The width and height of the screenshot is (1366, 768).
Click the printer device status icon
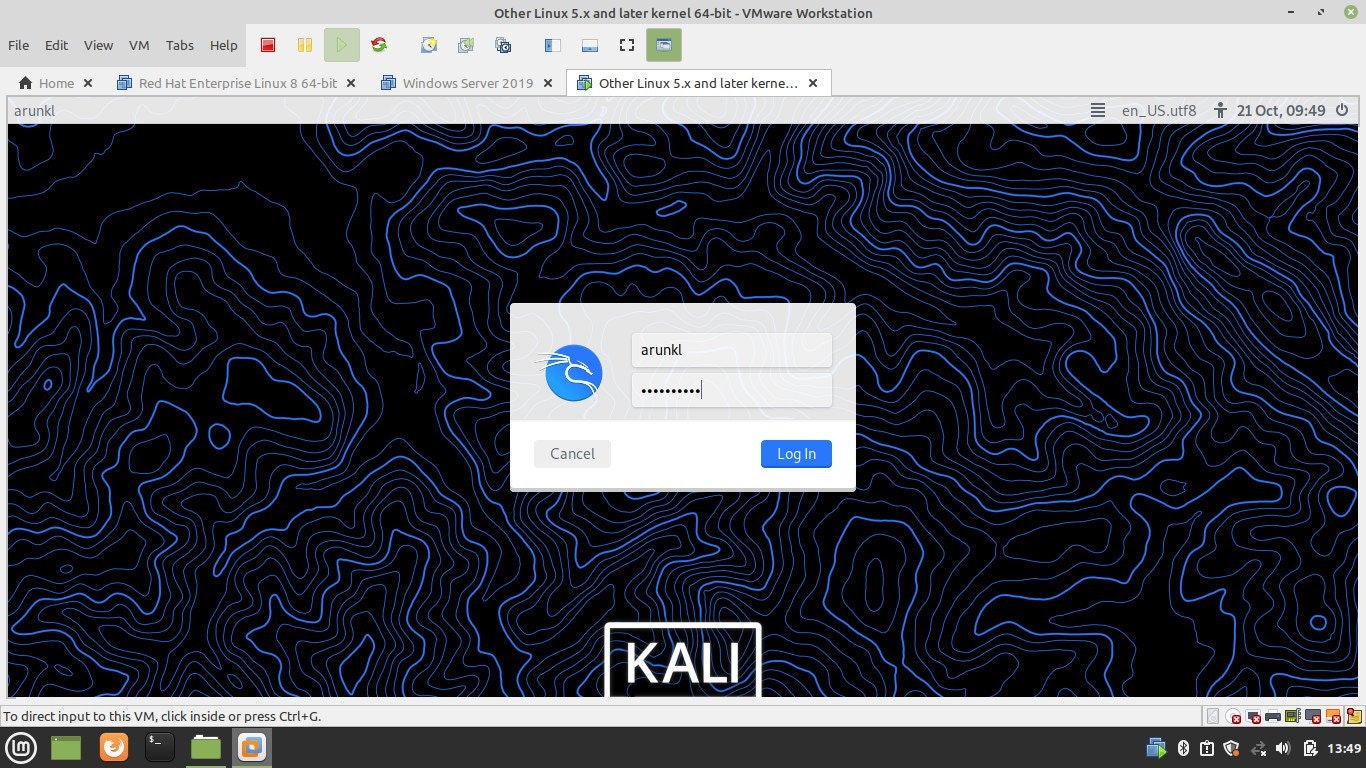coord(1273,716)
